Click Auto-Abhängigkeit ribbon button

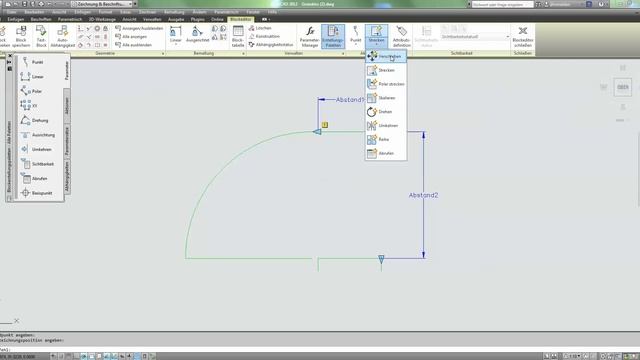tap(62, 36)
